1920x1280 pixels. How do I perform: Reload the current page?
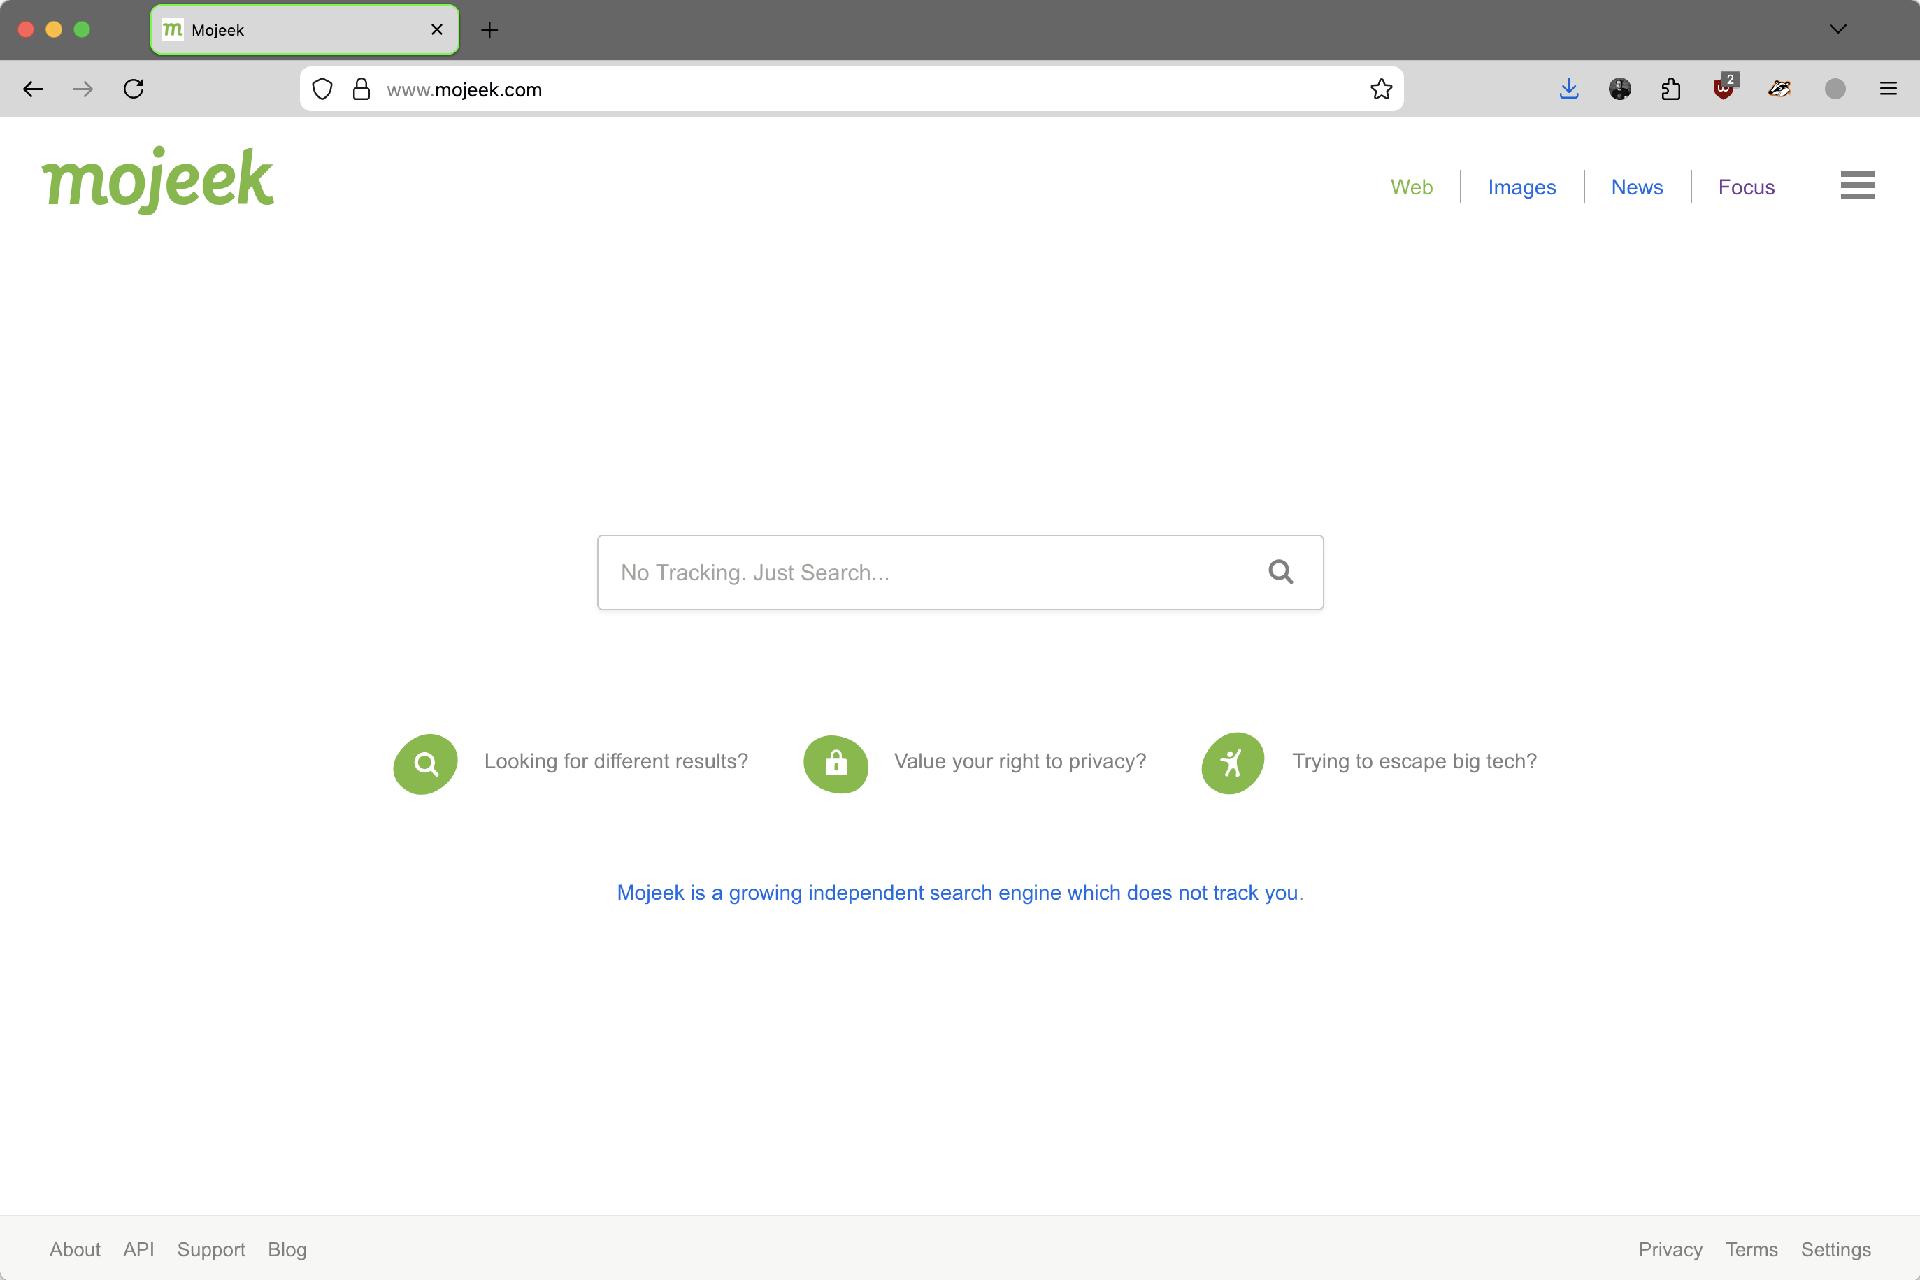pos(133,89)
